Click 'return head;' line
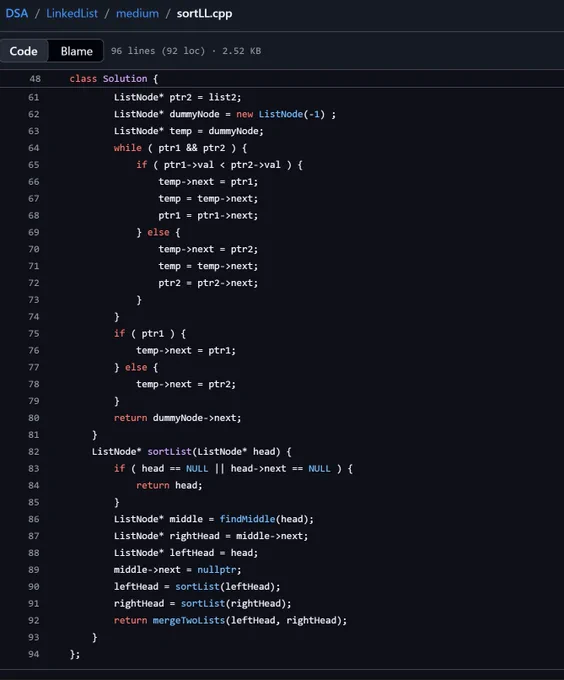The height and width of the screenshot is (680, 564). (169, 485)
